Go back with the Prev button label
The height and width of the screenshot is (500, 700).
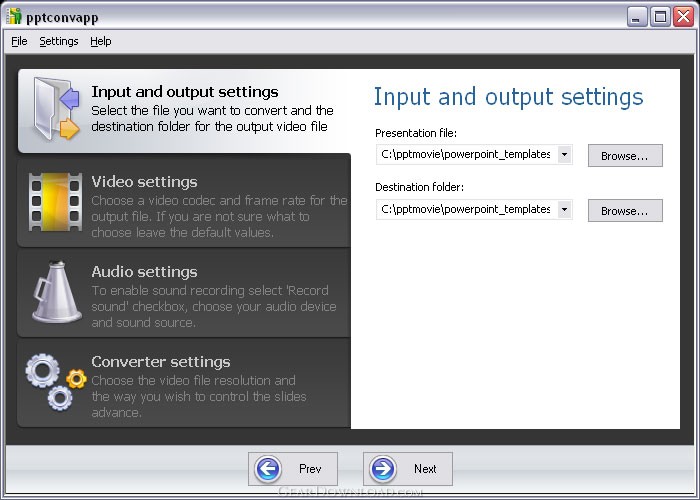click(310, 469)
